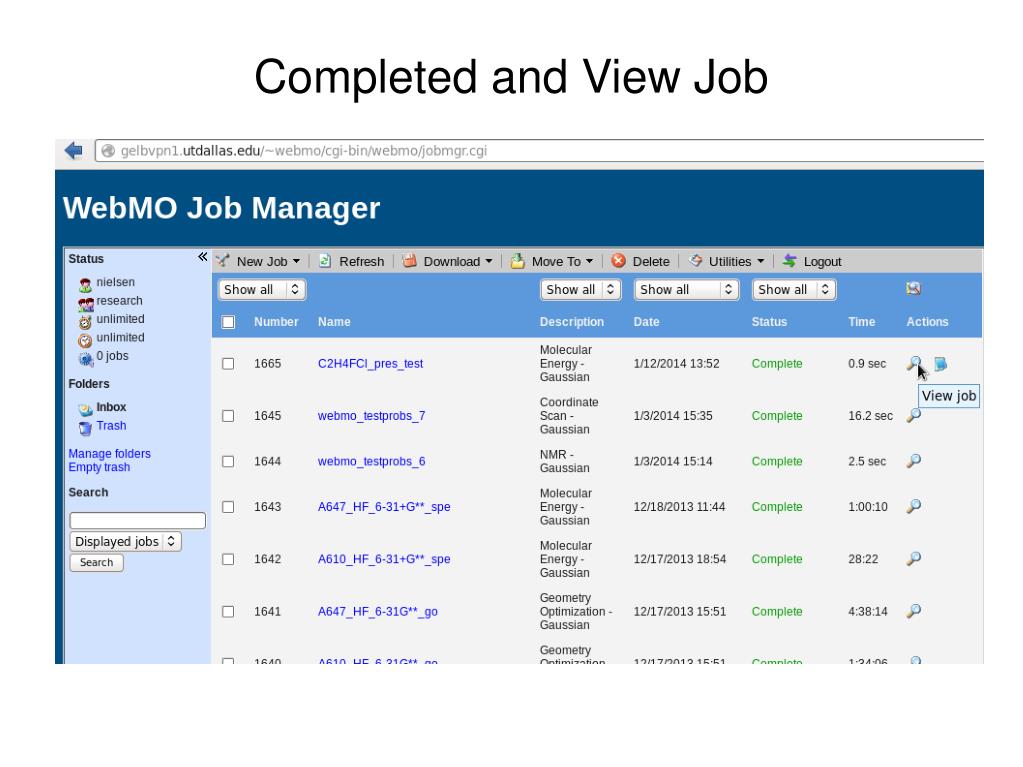Open the Utilities menu
1023x767 pixels.
tap(737, 261)
